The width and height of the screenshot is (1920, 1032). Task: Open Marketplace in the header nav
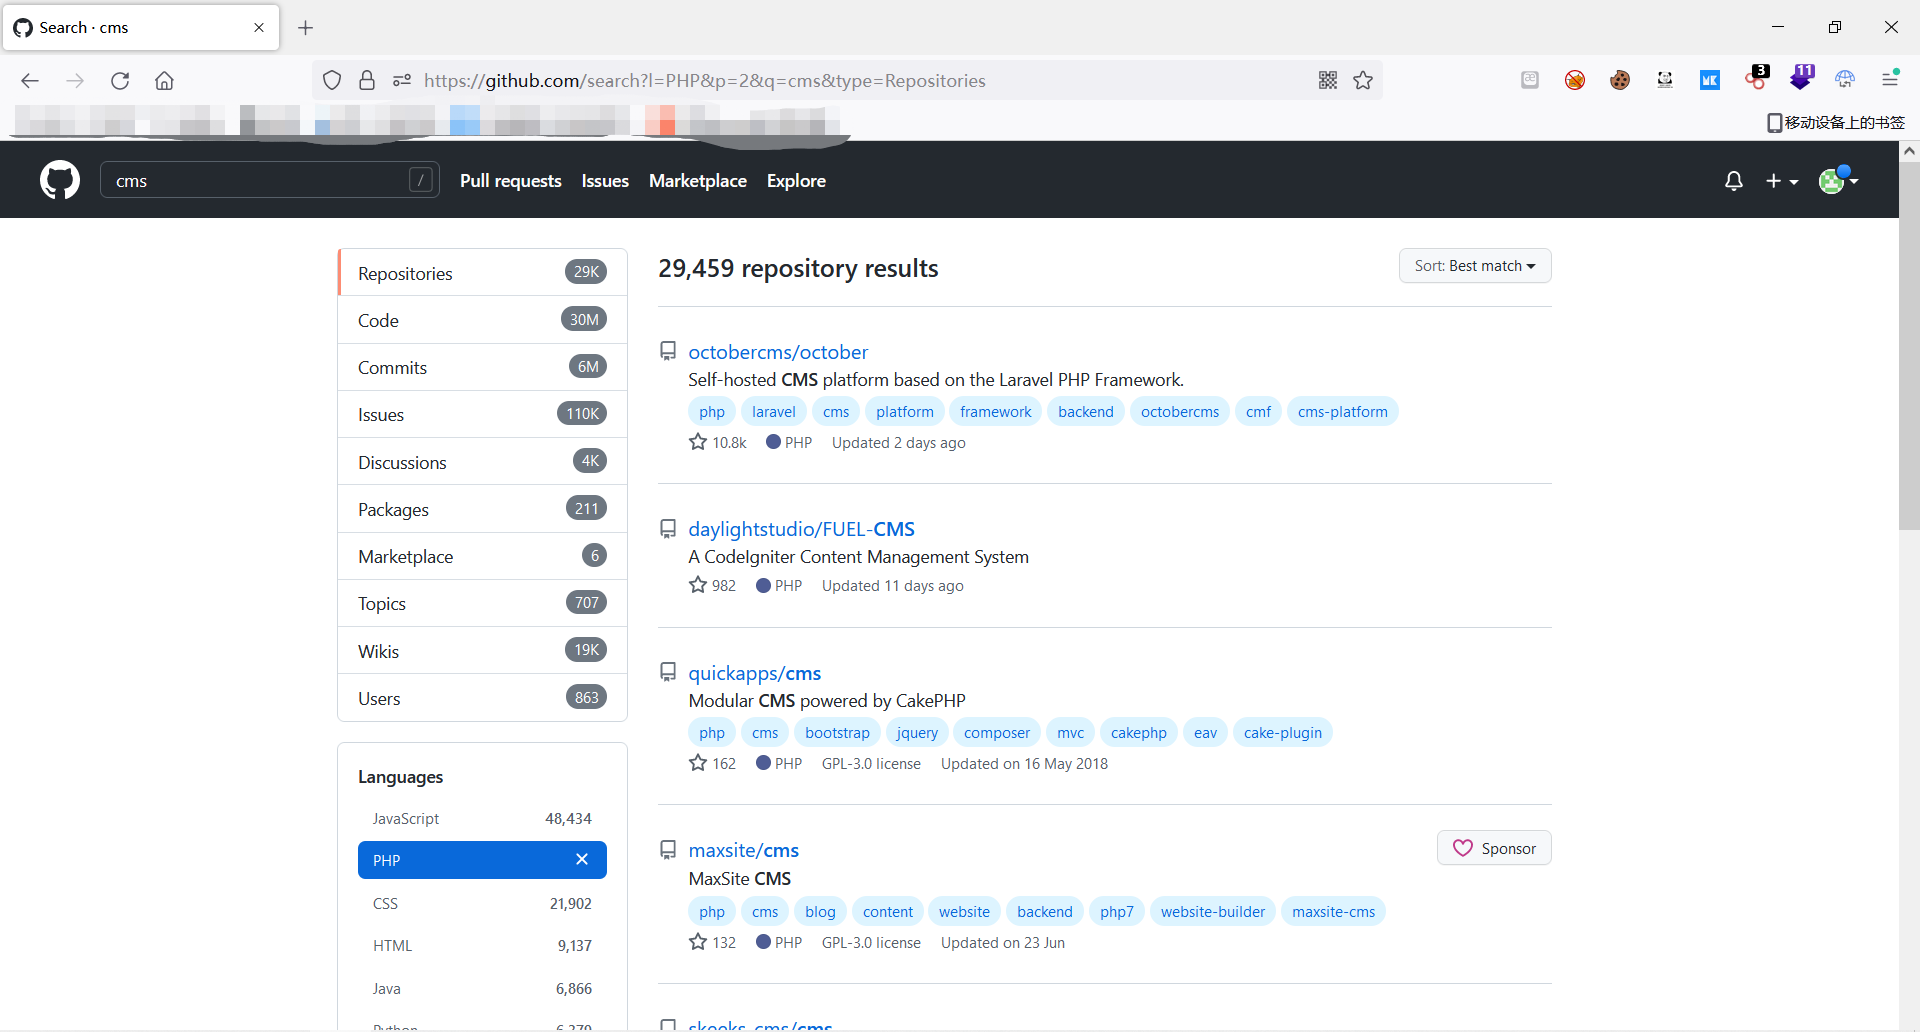[698, 181]
